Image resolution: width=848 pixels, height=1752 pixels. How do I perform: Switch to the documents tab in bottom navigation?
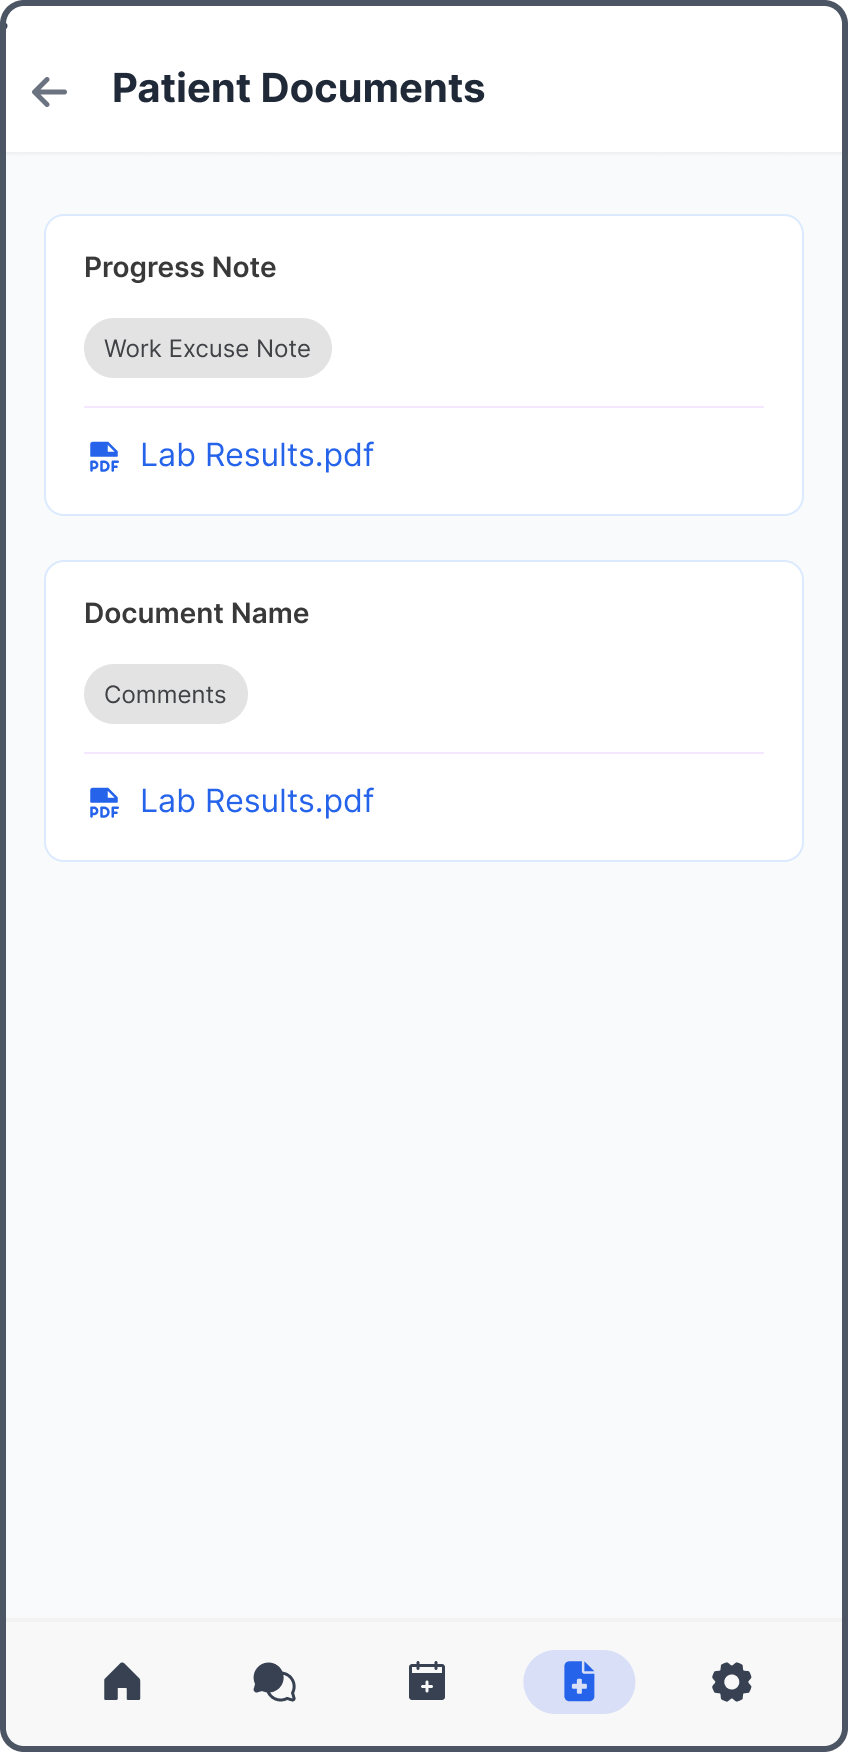coord(579,1682)
